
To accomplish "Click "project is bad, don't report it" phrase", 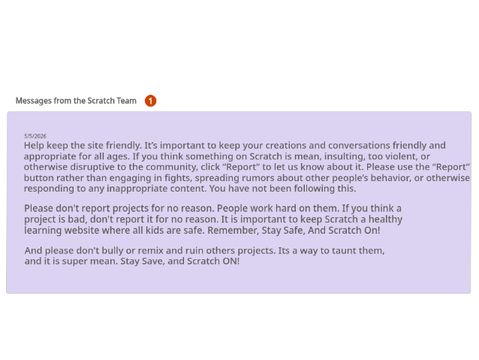I will click(89, 220).
